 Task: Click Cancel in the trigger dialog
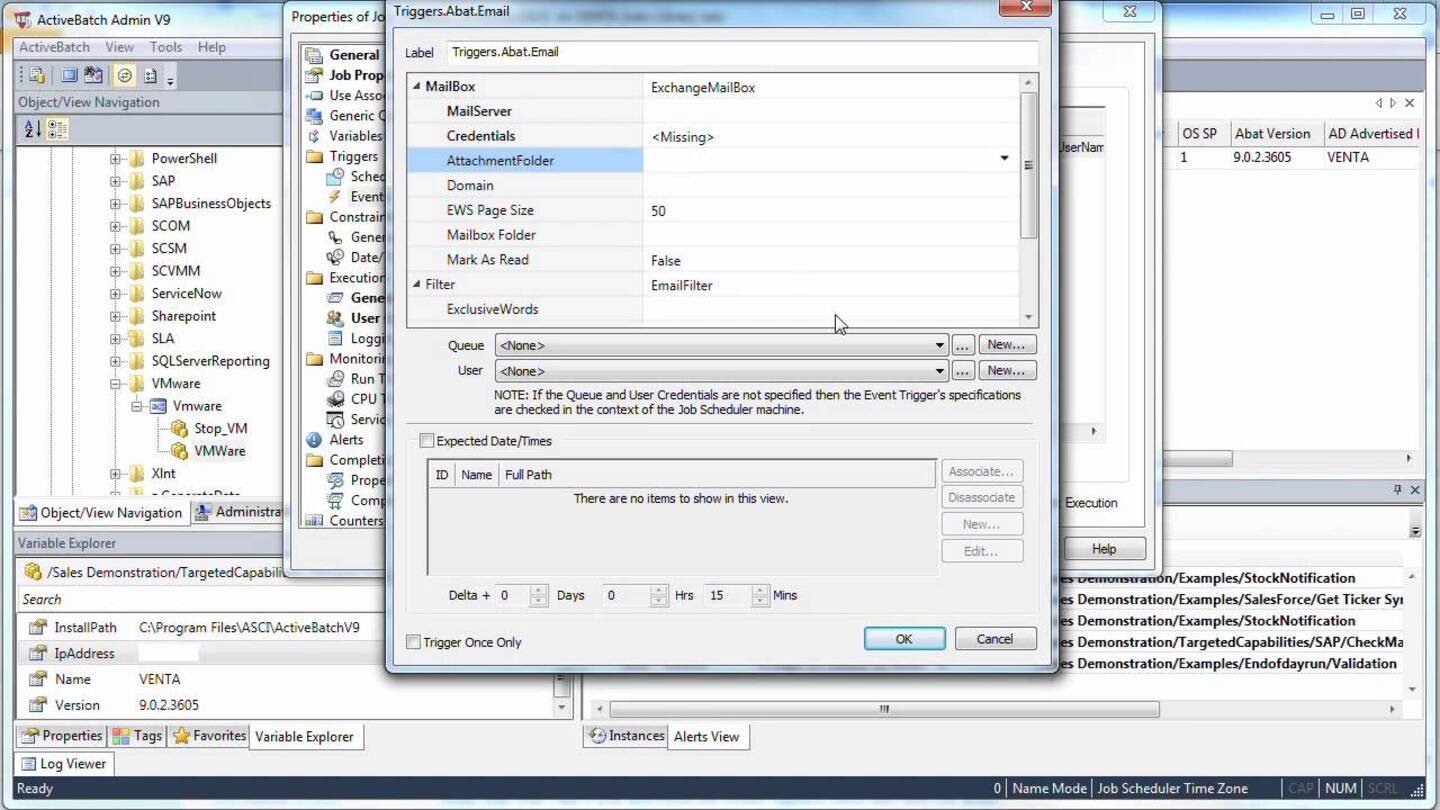[x=995, y=639]
